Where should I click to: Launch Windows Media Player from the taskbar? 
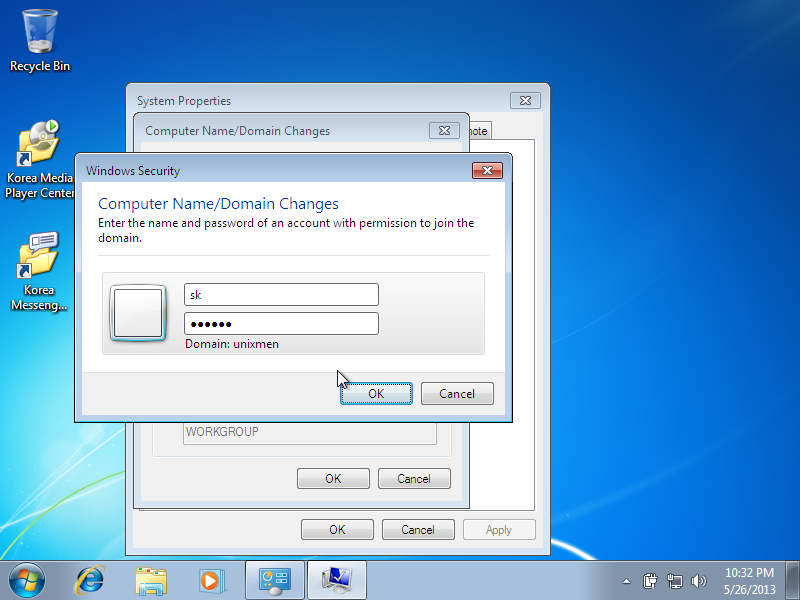point(211,581)
